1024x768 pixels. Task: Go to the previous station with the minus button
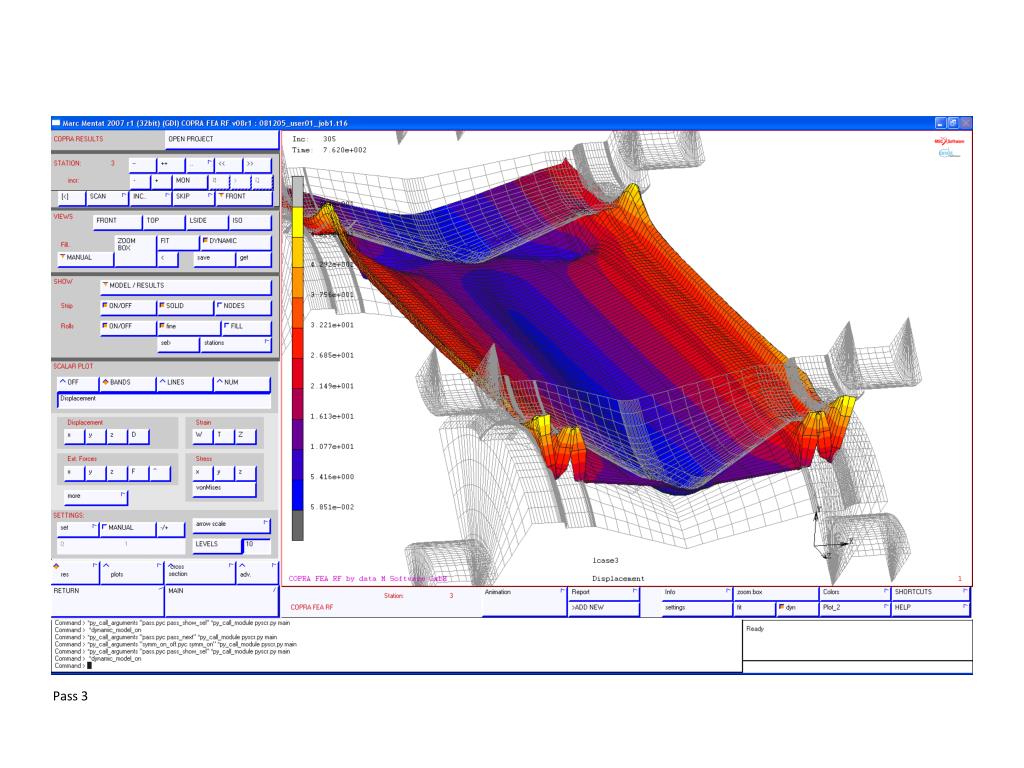click(x=142, y=164)
